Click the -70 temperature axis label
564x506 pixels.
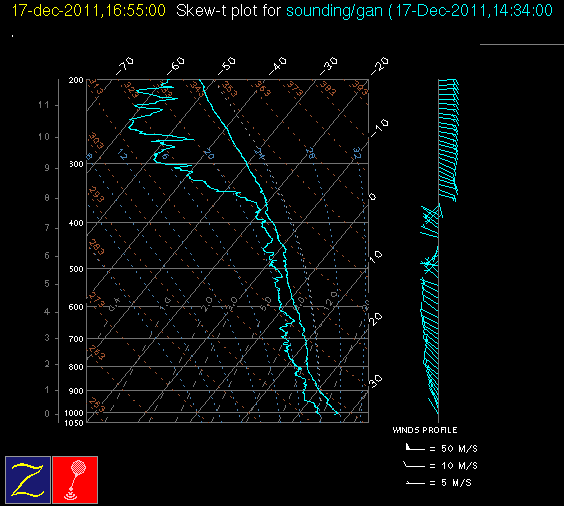(x=124, y=66)
